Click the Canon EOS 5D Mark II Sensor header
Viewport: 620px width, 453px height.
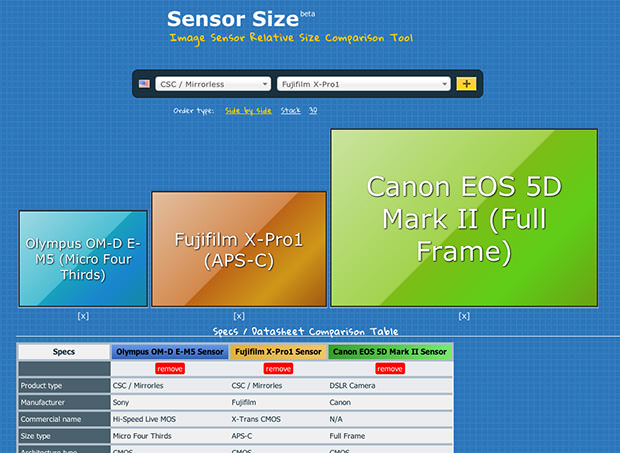coord(390,351)
